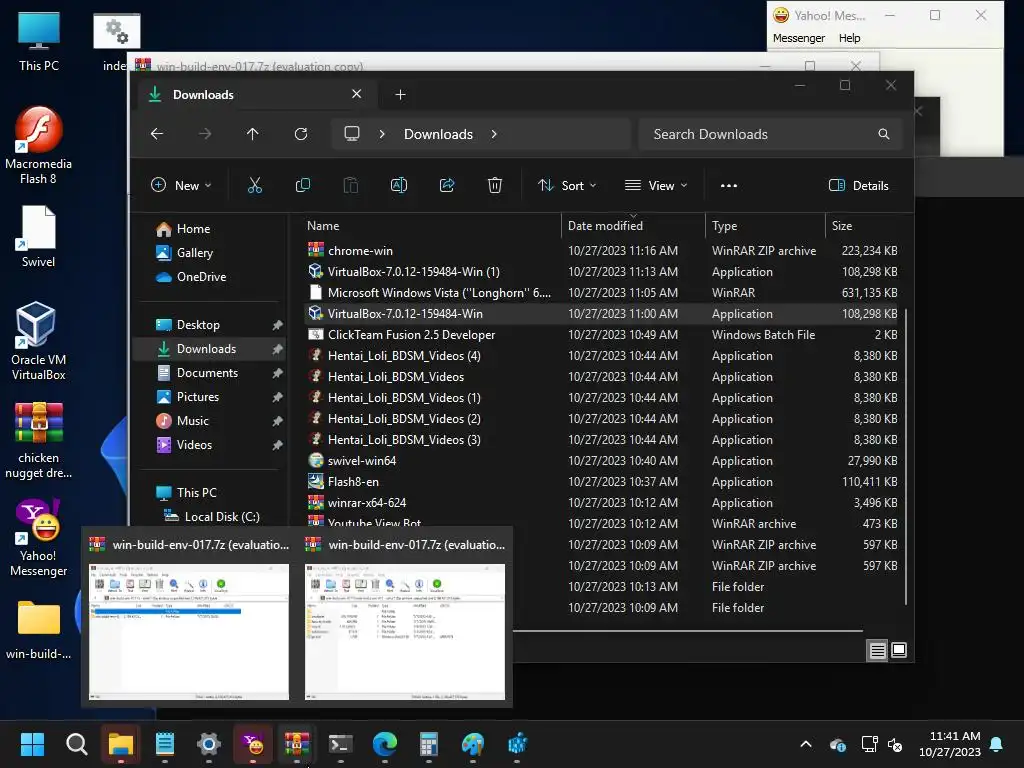Toggle pin on Videos folder
The height and width of the screenshot is (768, 1024).
(278, 445)
